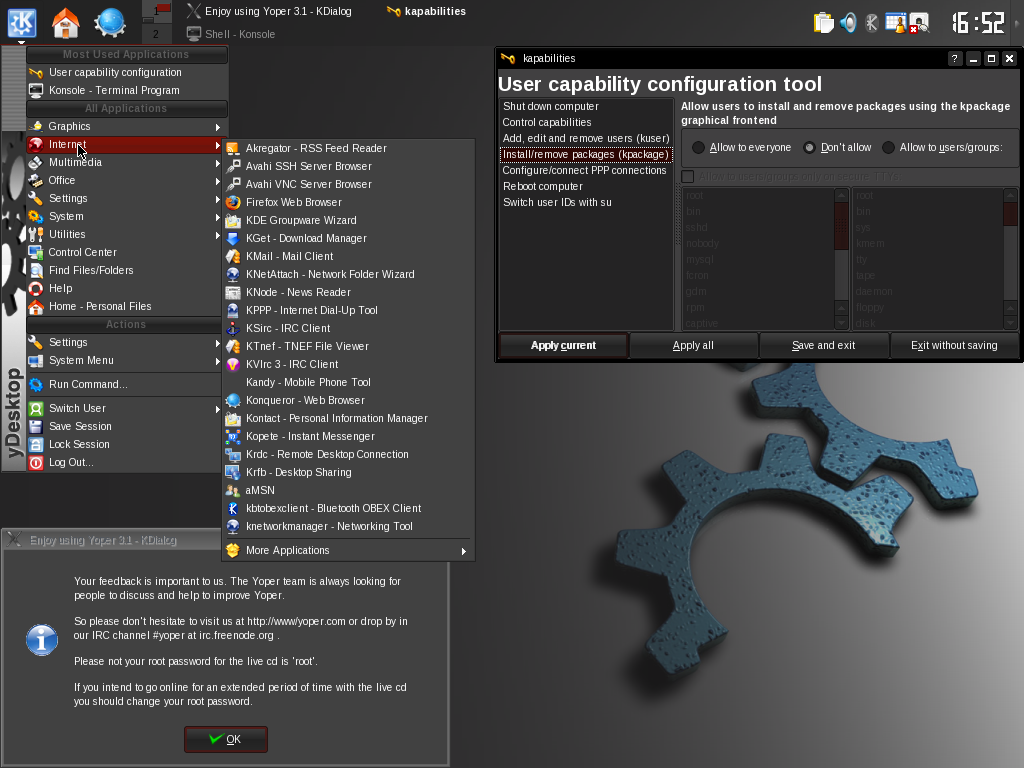This screenshot has height=768, width=1024.
Task: Click the Save and exit button
Action: click(x=824, y=345)
